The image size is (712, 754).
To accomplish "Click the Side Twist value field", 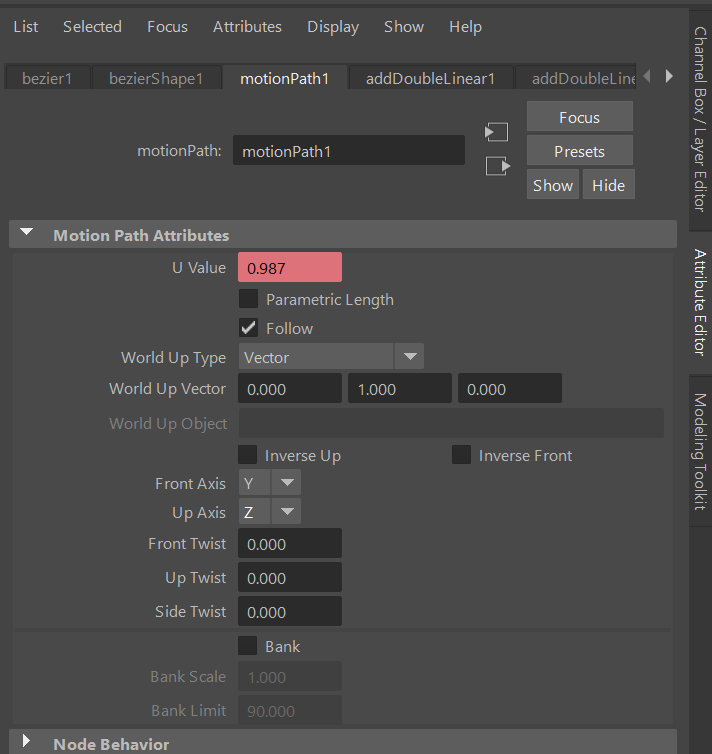I will pos(290,611).
